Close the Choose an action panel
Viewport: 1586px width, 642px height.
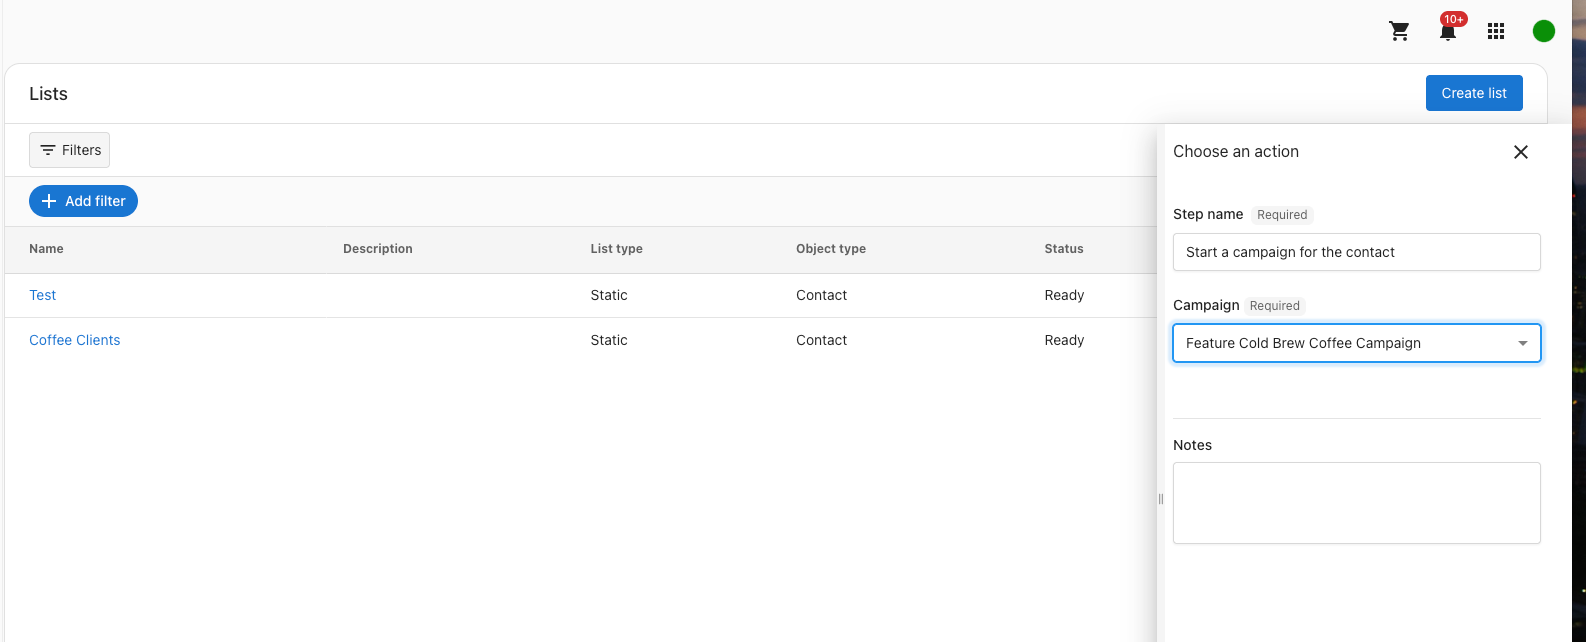click(1521, 152)
